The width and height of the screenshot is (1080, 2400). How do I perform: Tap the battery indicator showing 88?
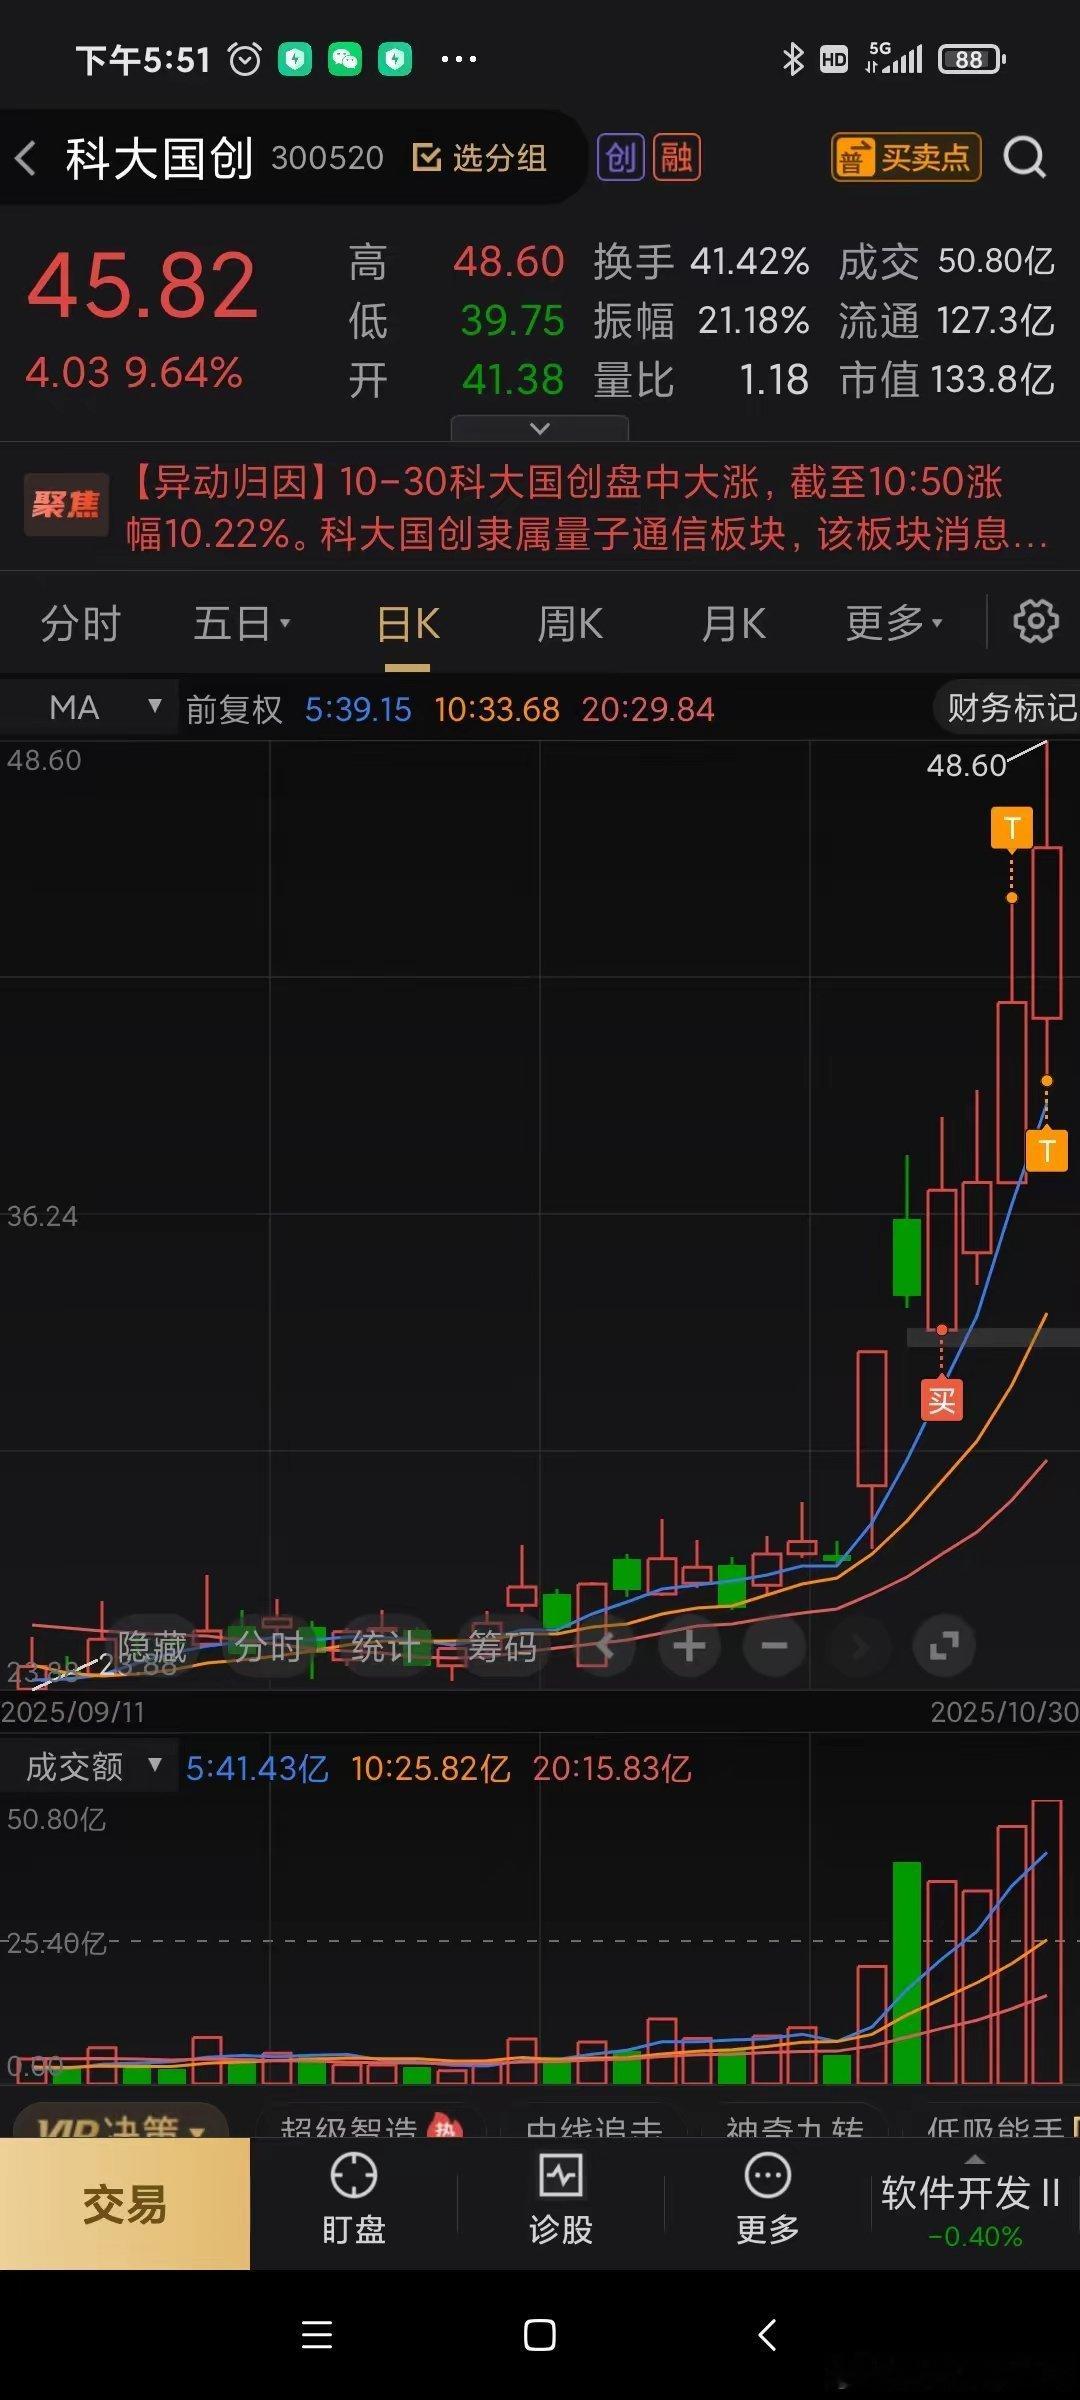click(972, 60)
